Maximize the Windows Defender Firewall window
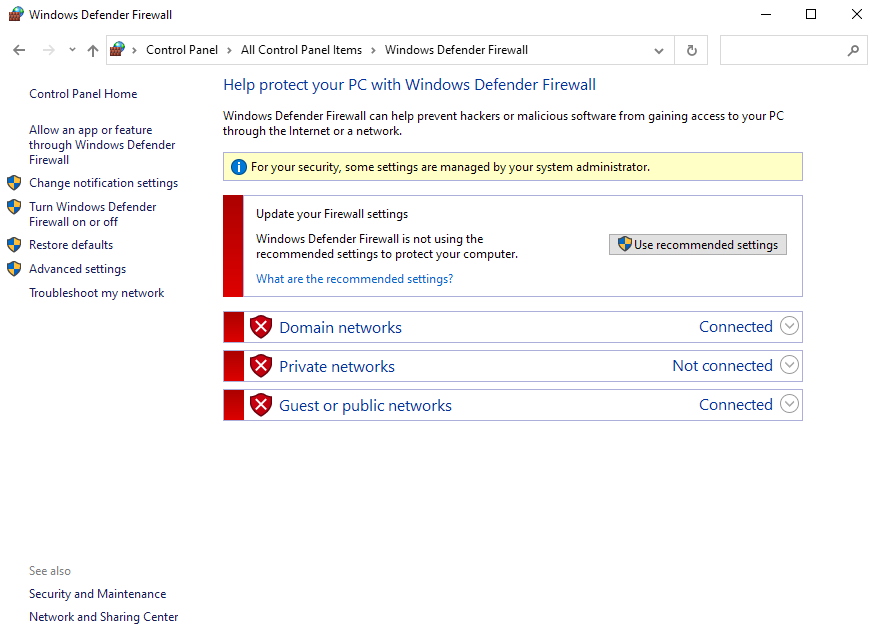 click(811, 14)
